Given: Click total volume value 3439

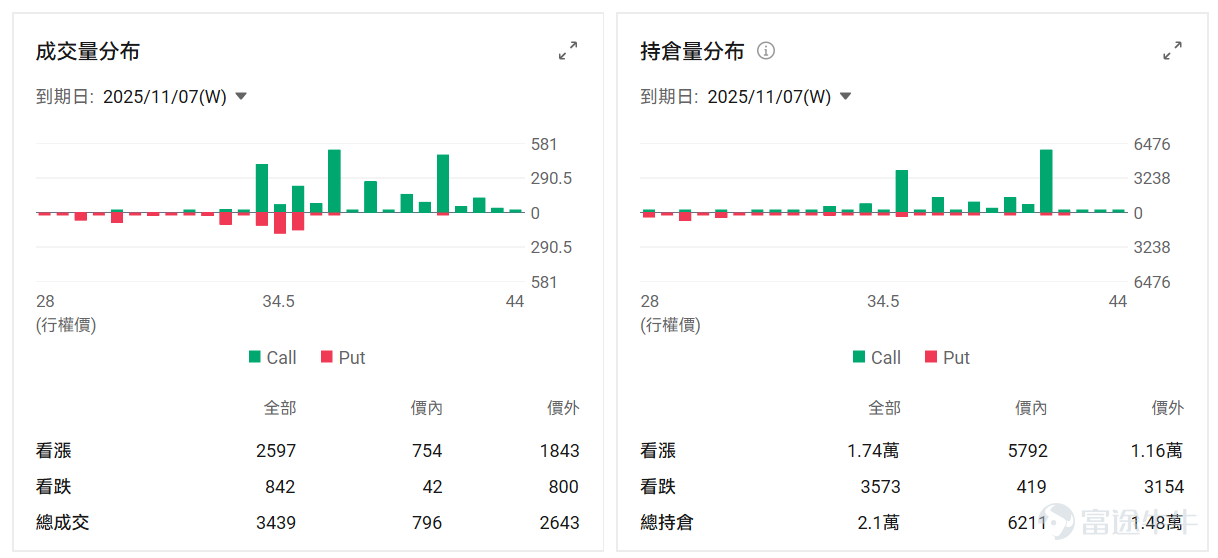Looking at the screenshot, I should coord(276,522).
